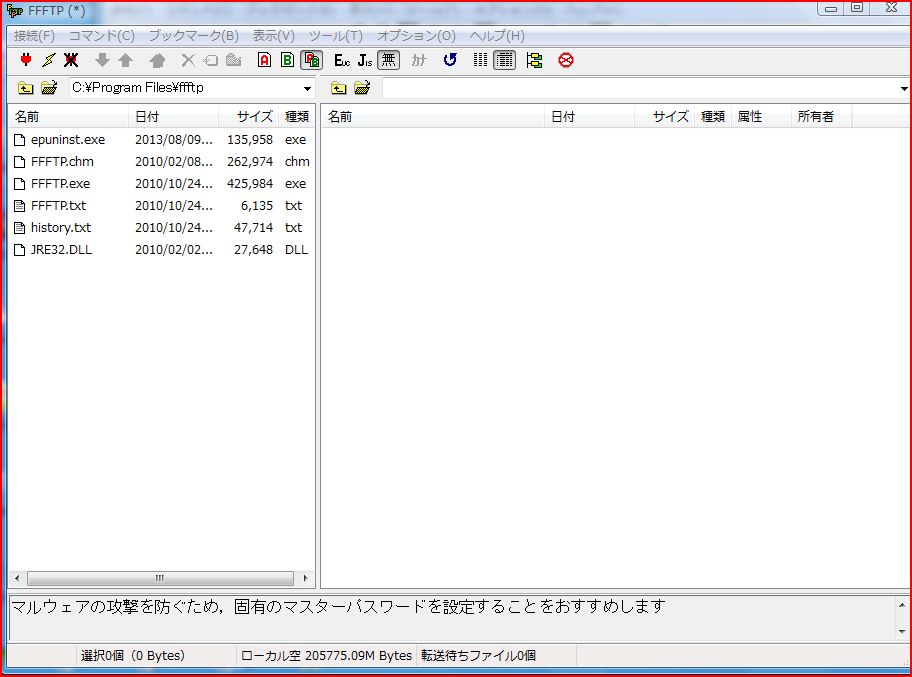Open the ヘルプ(H) menu

(497, 36)
